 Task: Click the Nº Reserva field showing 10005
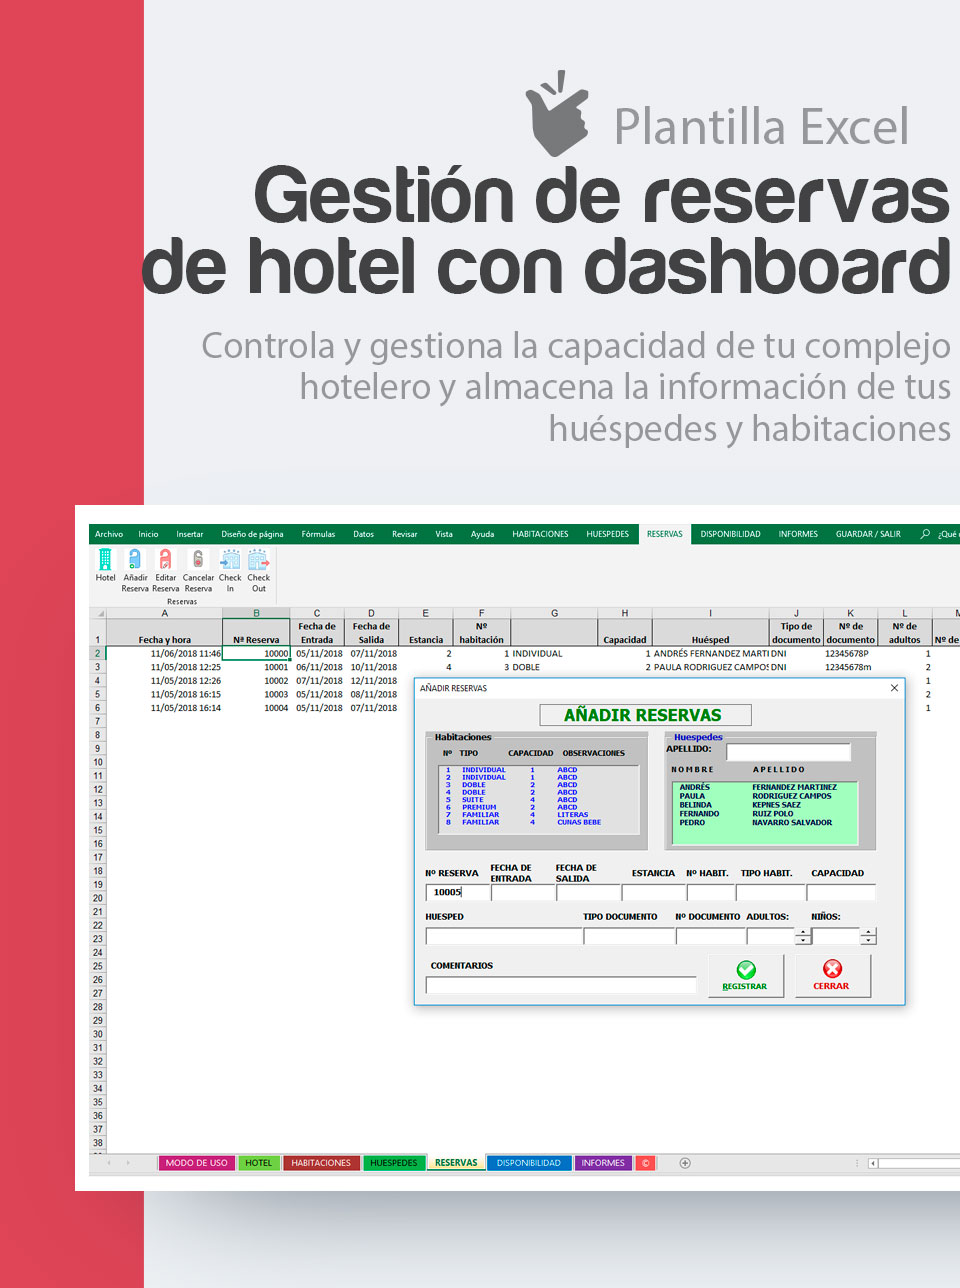pyautogui.click(x=457, y=892)
